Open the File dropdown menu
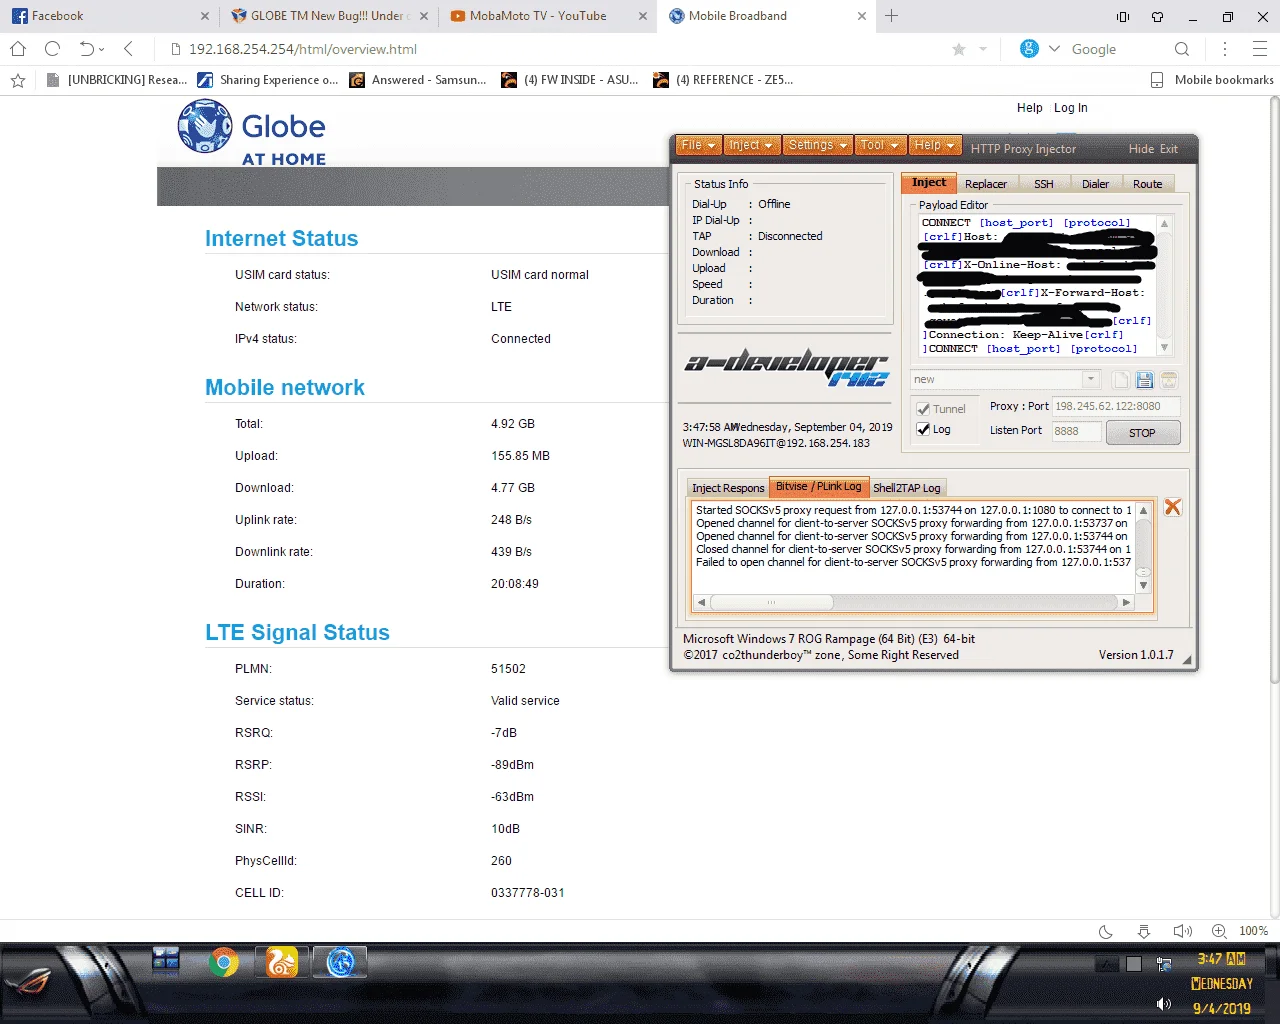 tap(698, 145)
